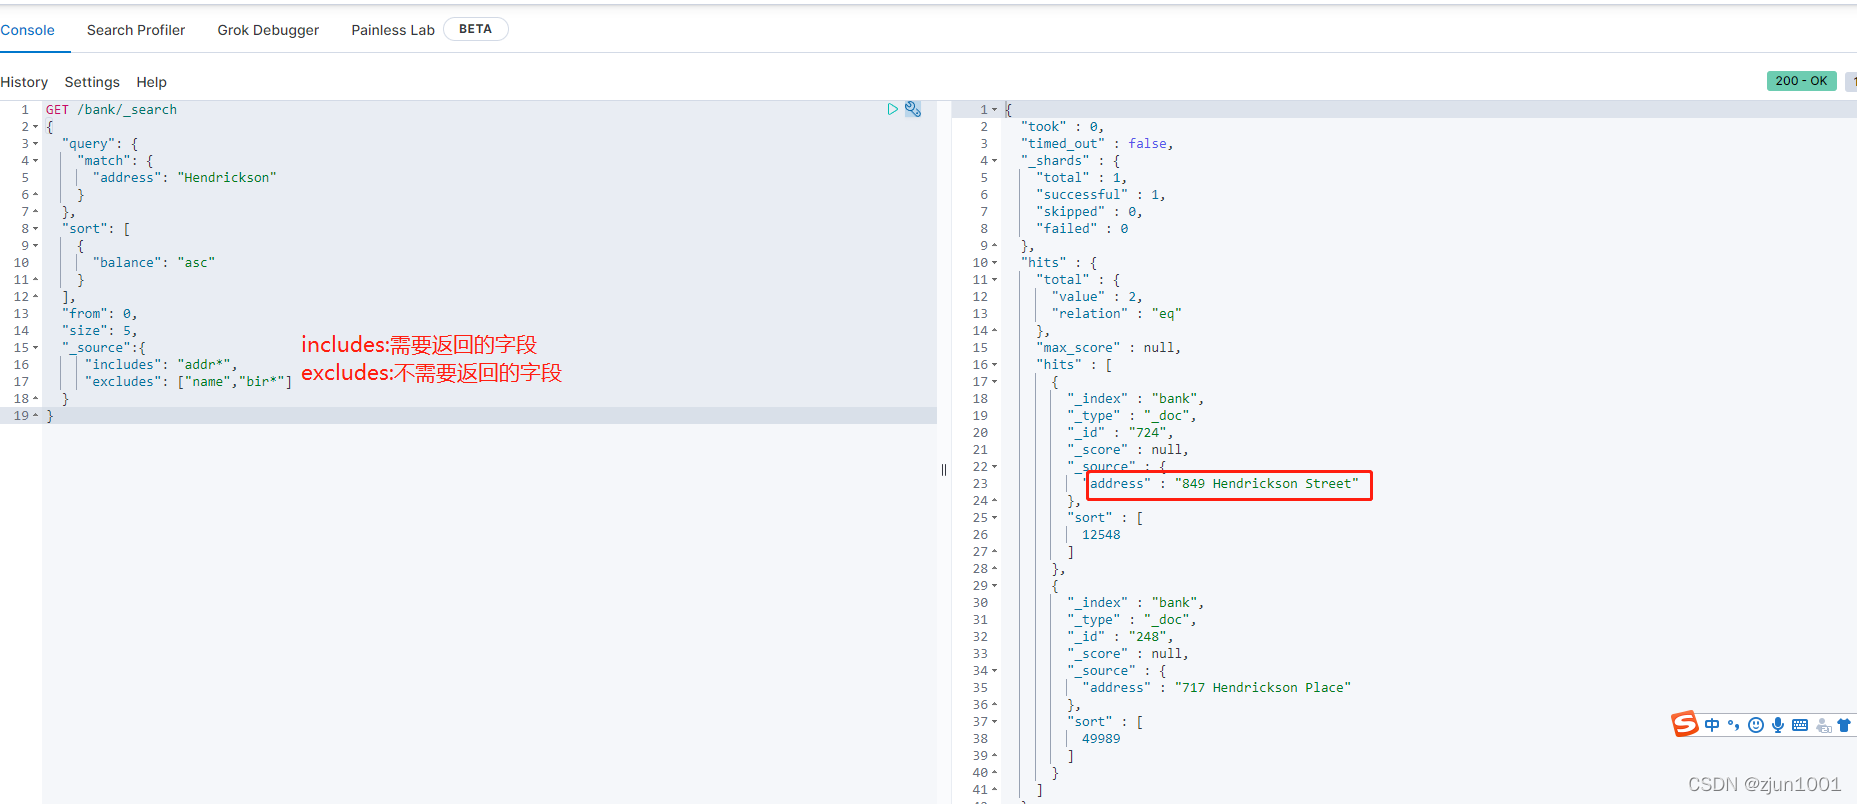The width and height of the screenshot is (1857, 804).
Task: Open the History panel
Action: pyautogui.click(x=24, y=82)
